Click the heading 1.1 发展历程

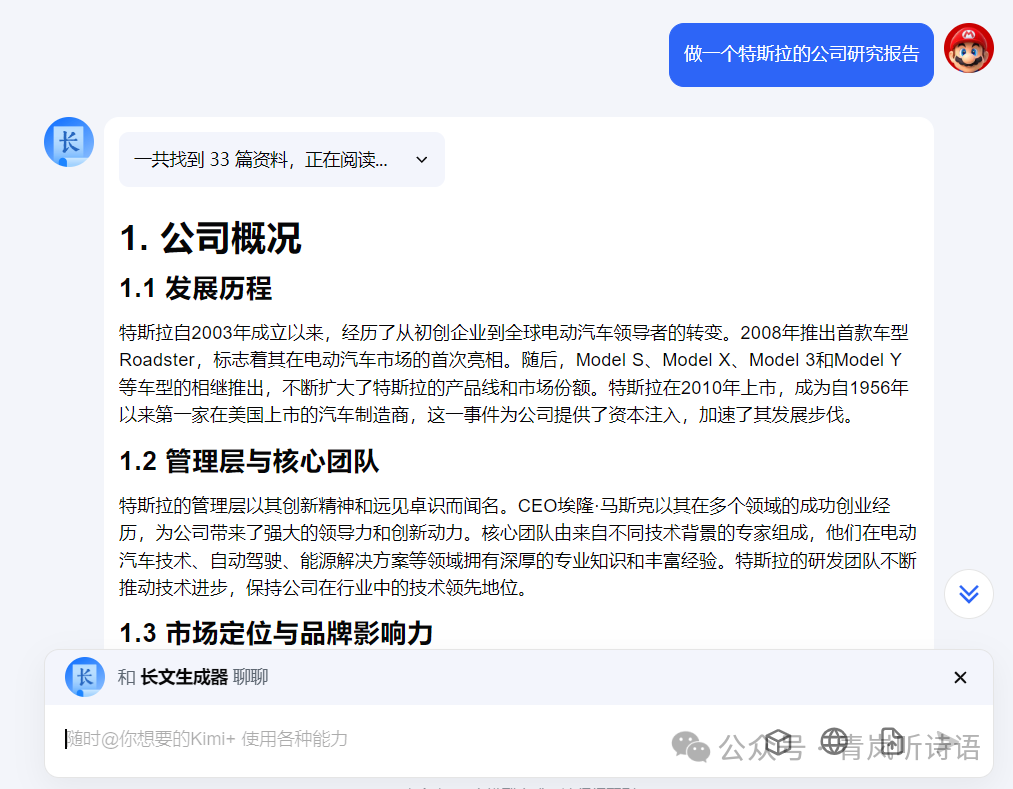pyautogui.click(x=196, y=288)
